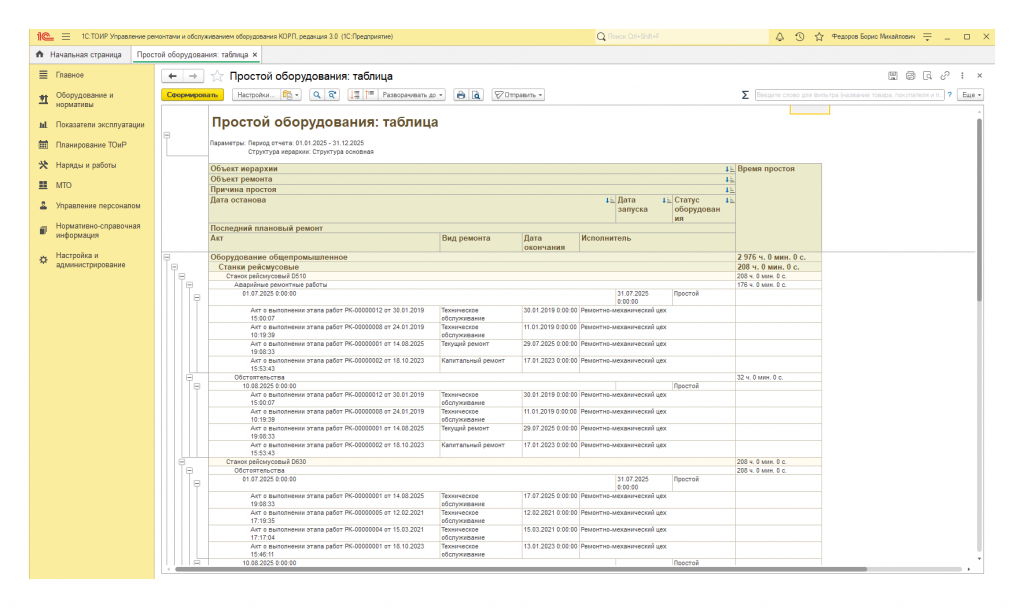Image resolution: width=1024 pixels, height=608 pixels.
Task: Sort by Объект ремонта column icon
Action: pyautogui.click(x=729, y=180)
